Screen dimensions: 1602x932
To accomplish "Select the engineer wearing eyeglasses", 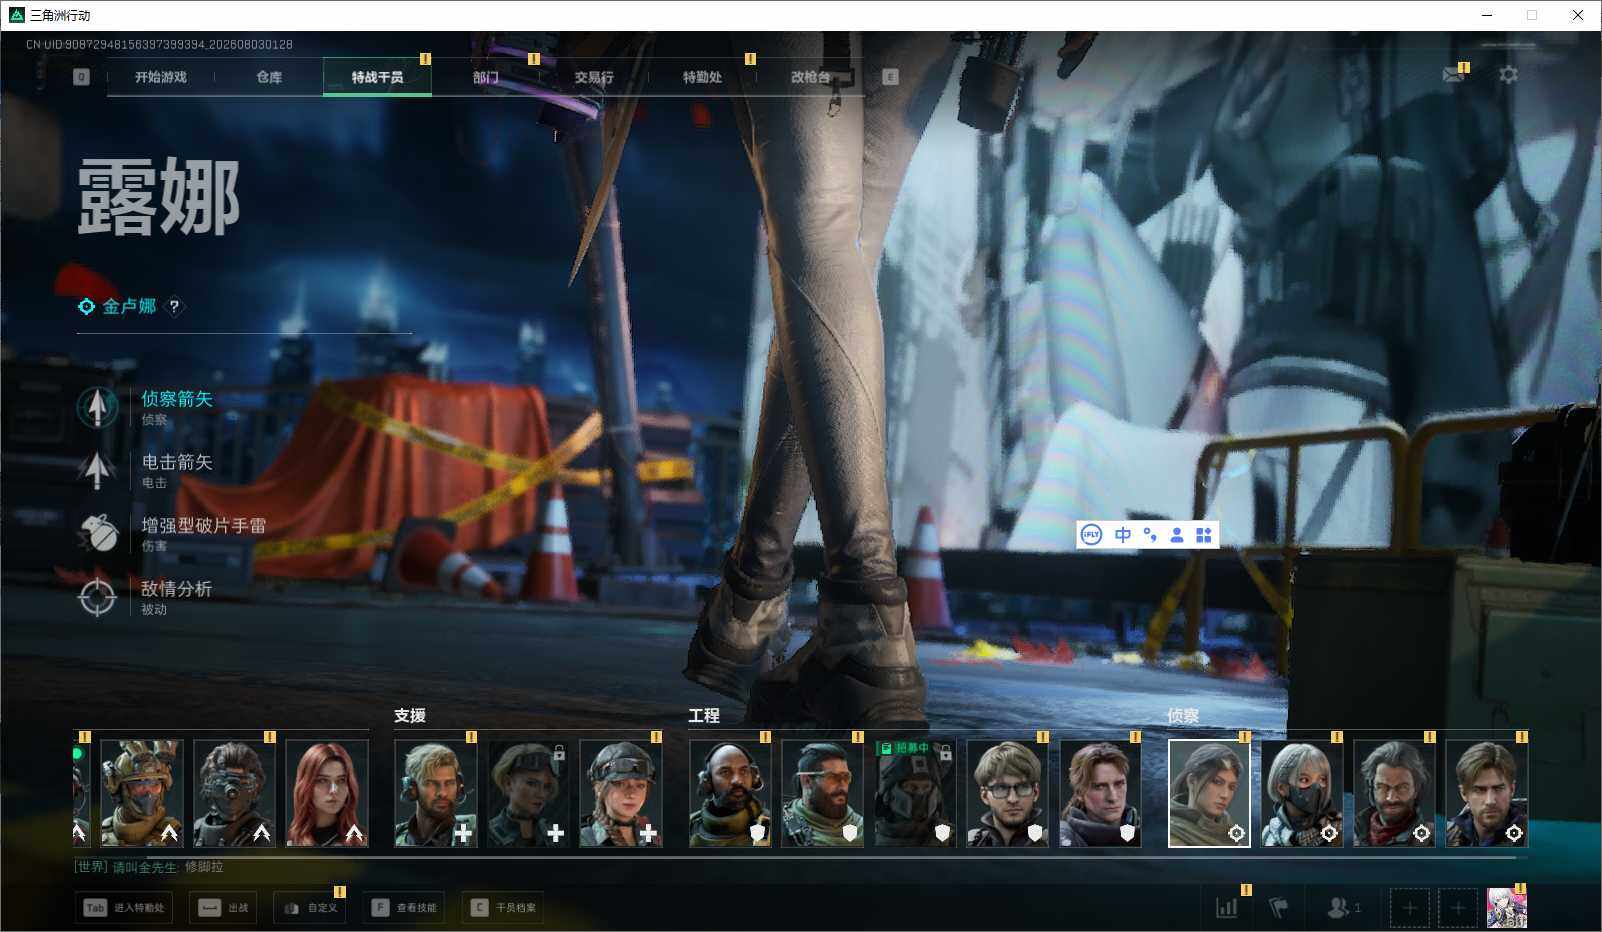I will point(1008,793).
